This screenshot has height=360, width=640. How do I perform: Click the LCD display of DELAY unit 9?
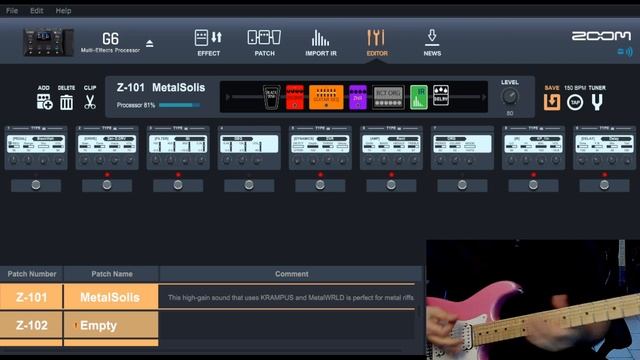604,144
